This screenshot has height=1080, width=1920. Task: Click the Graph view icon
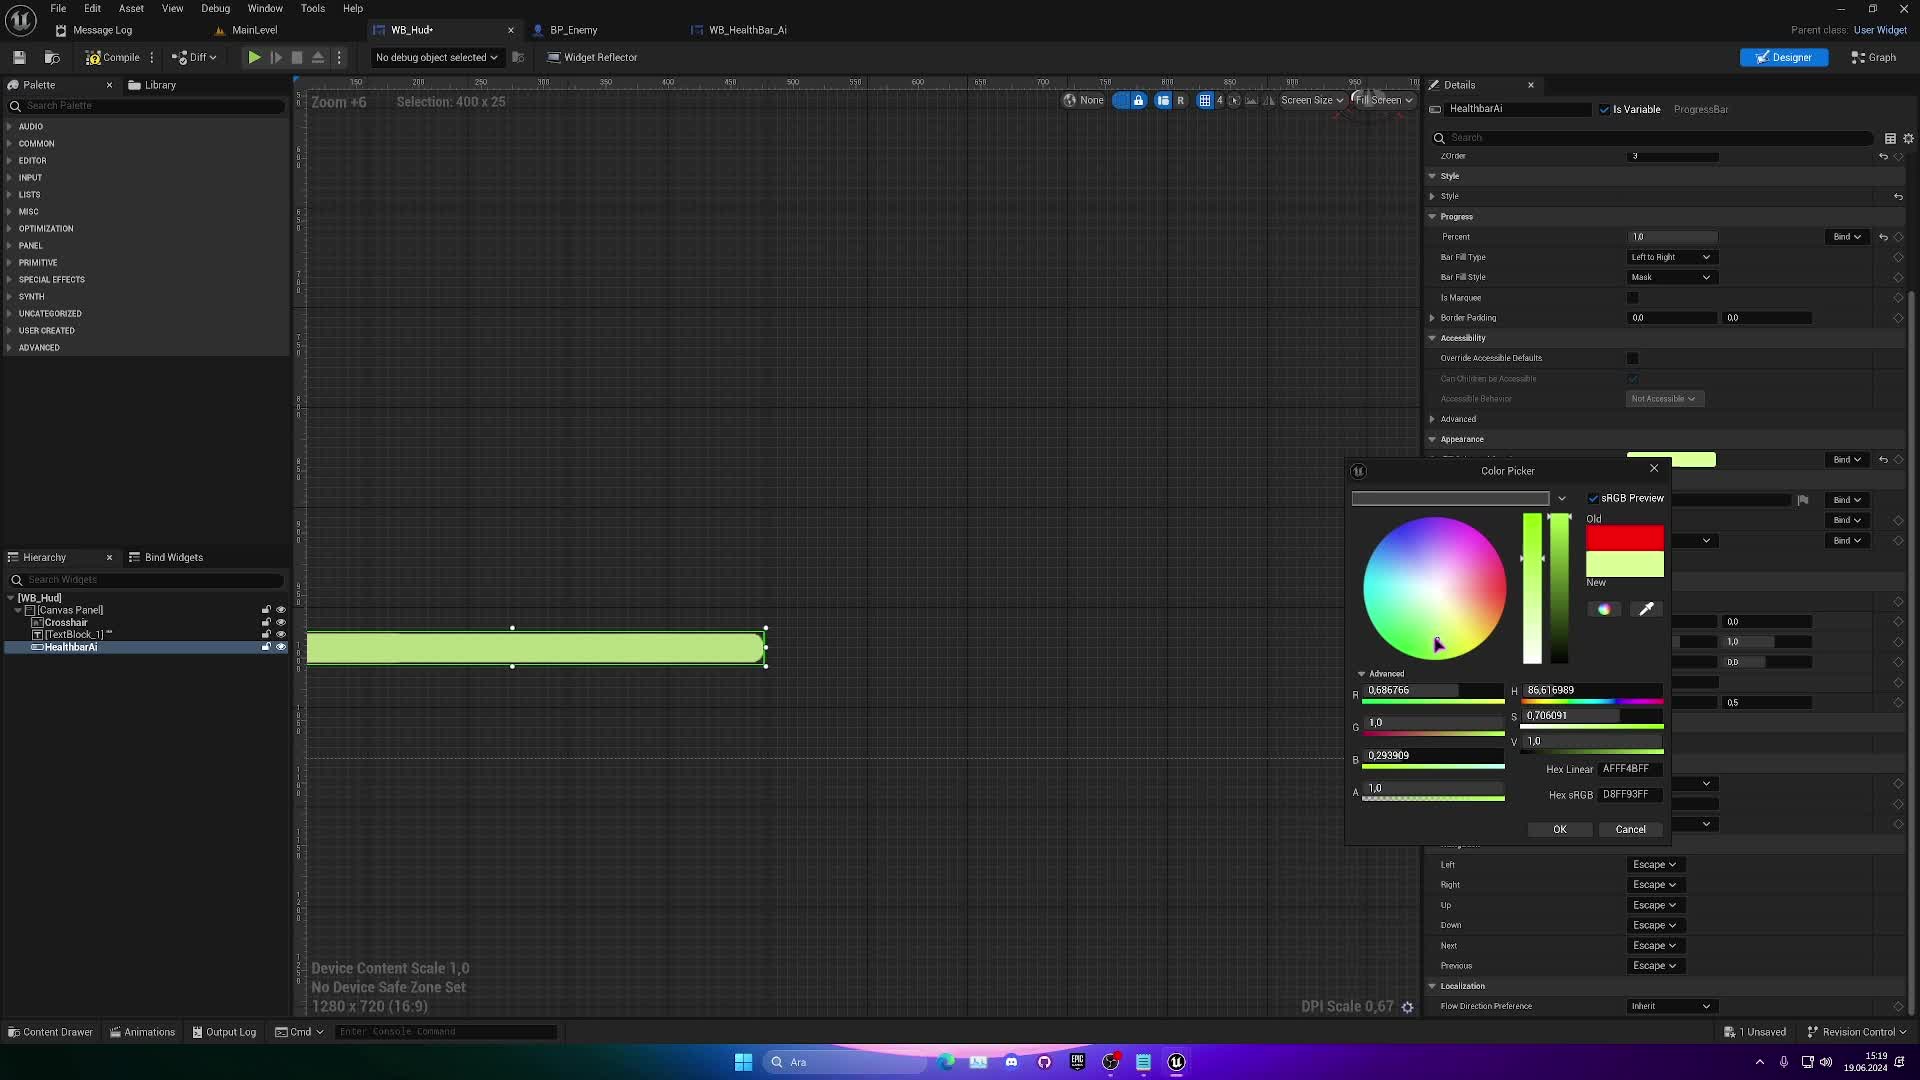tap(1874, 57)
